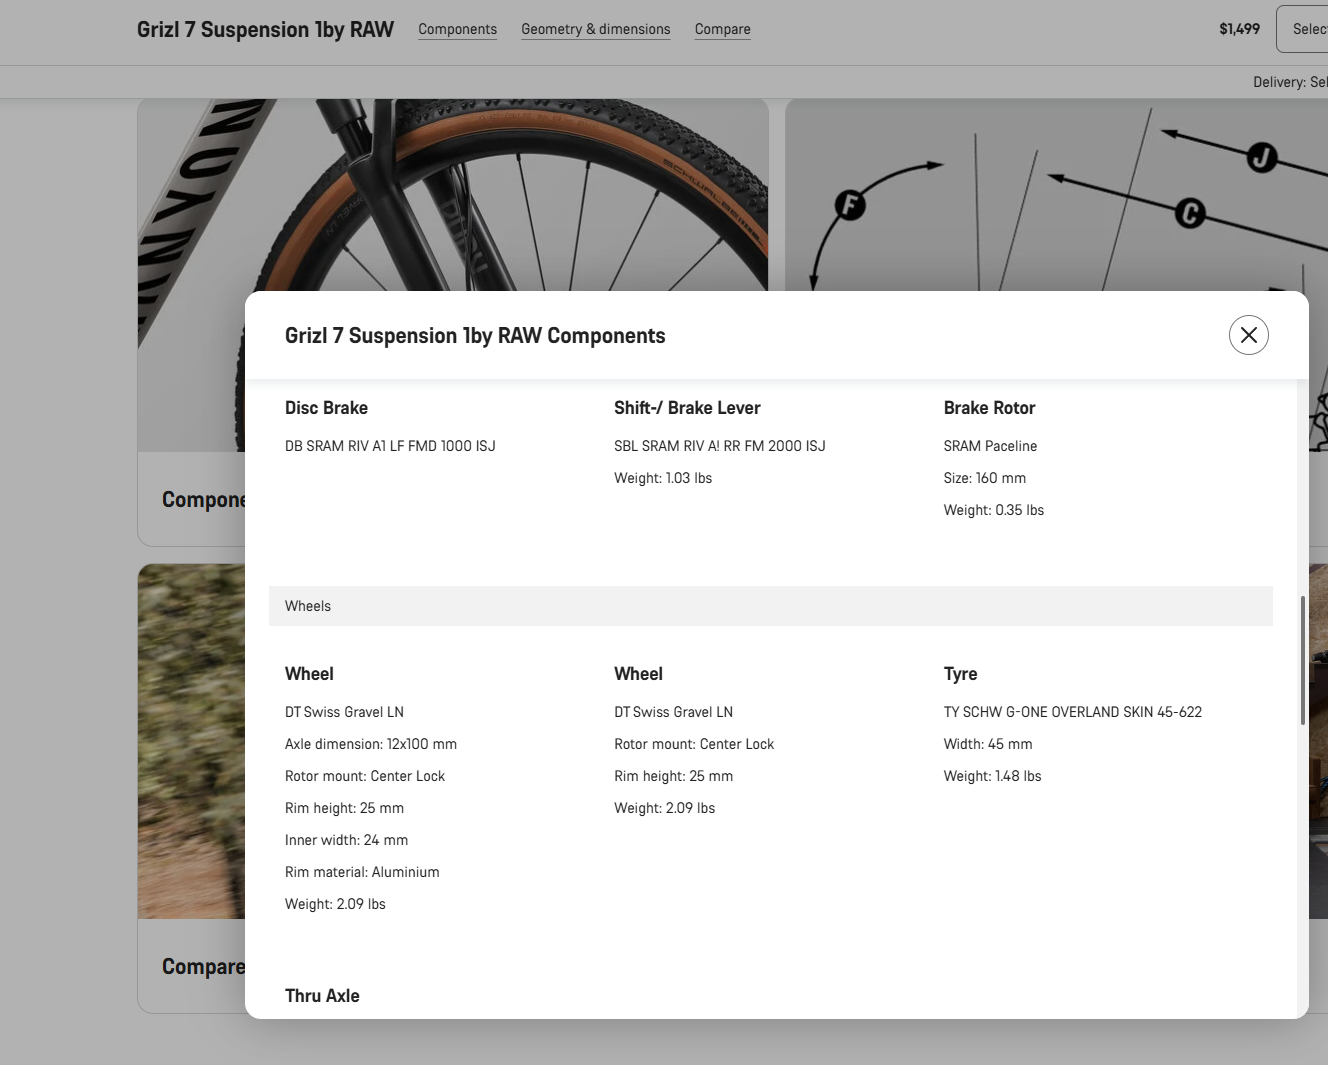Click the Wheels section header bar
The image size is (1328, 1065).
pyautogui.click(x=770, y=606)
